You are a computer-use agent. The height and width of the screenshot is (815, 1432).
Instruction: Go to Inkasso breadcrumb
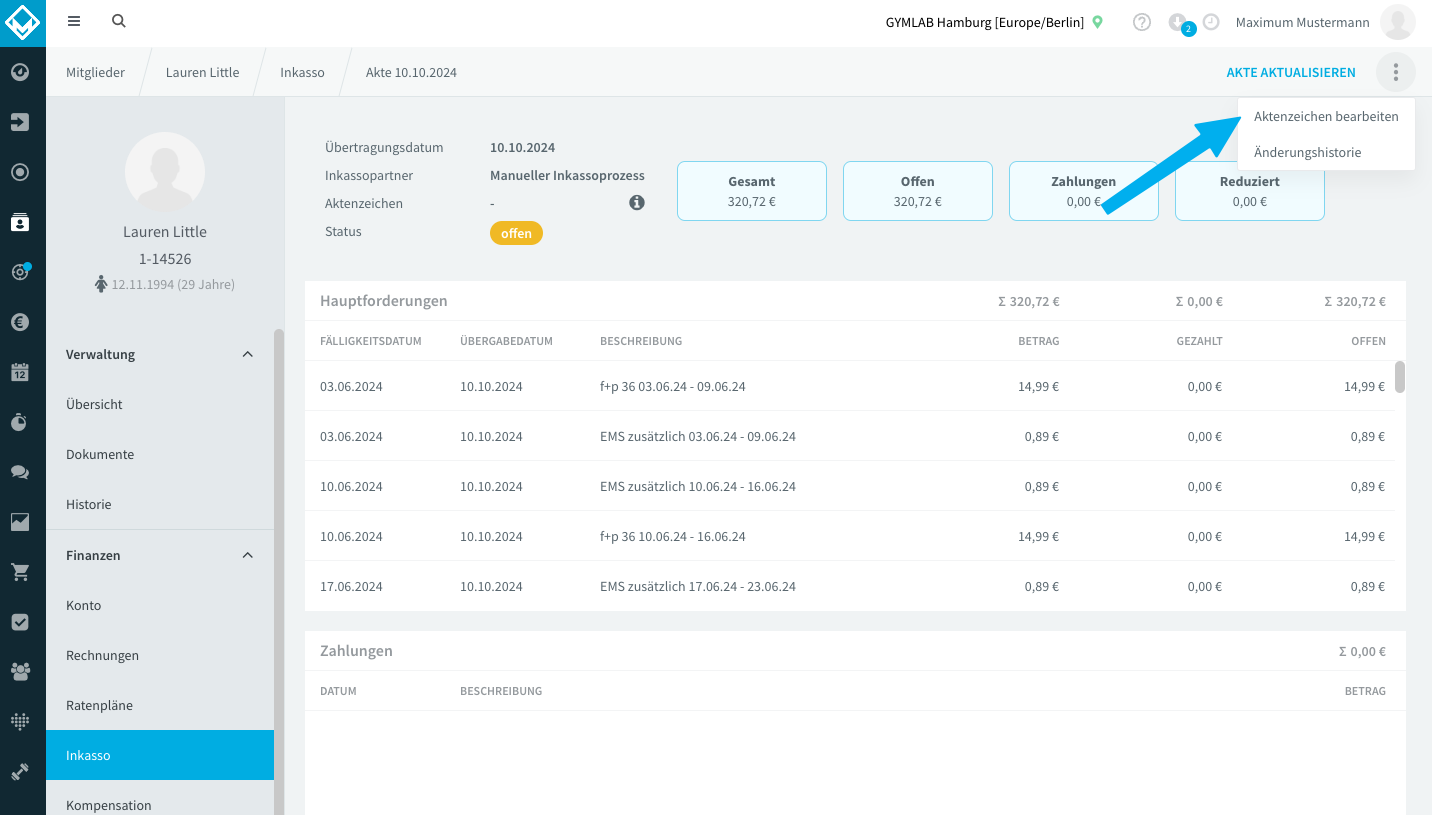tap(302, 72)
